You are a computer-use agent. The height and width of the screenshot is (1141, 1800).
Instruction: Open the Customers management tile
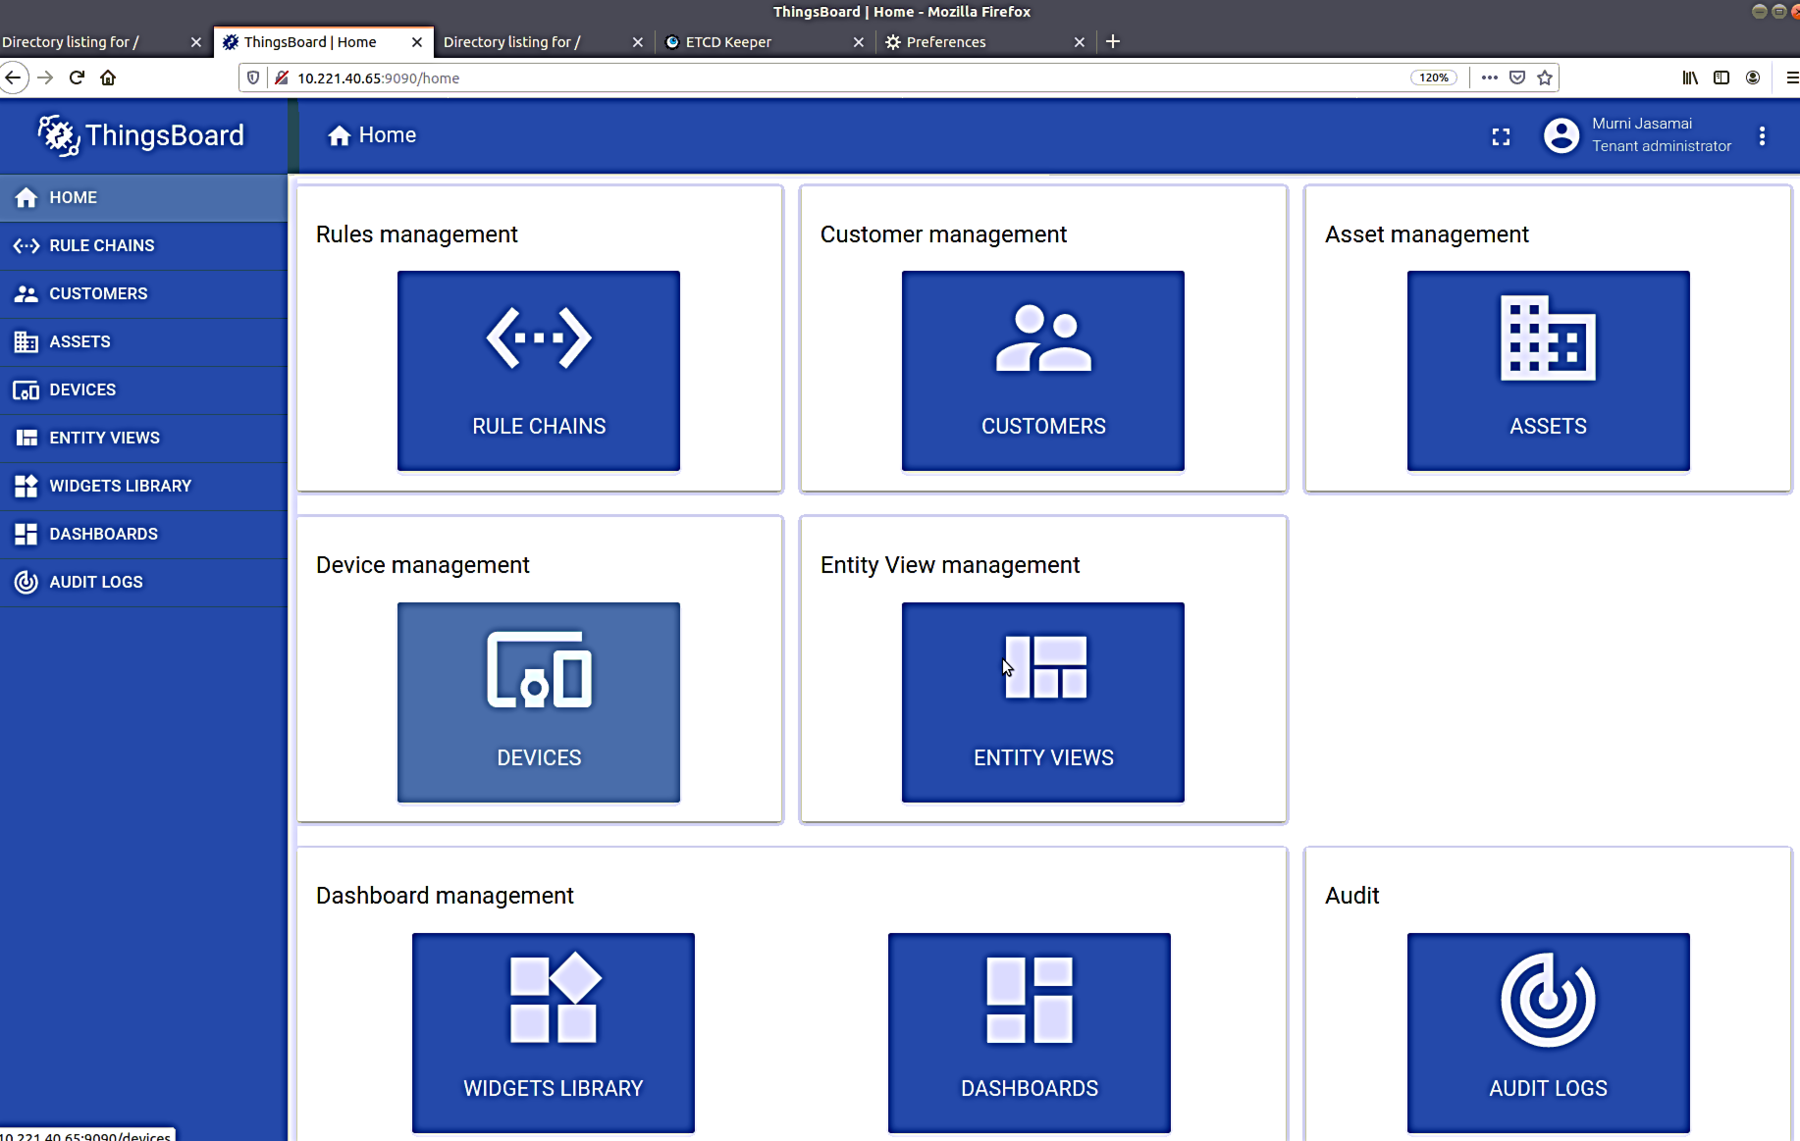(x=1042, y=370)
